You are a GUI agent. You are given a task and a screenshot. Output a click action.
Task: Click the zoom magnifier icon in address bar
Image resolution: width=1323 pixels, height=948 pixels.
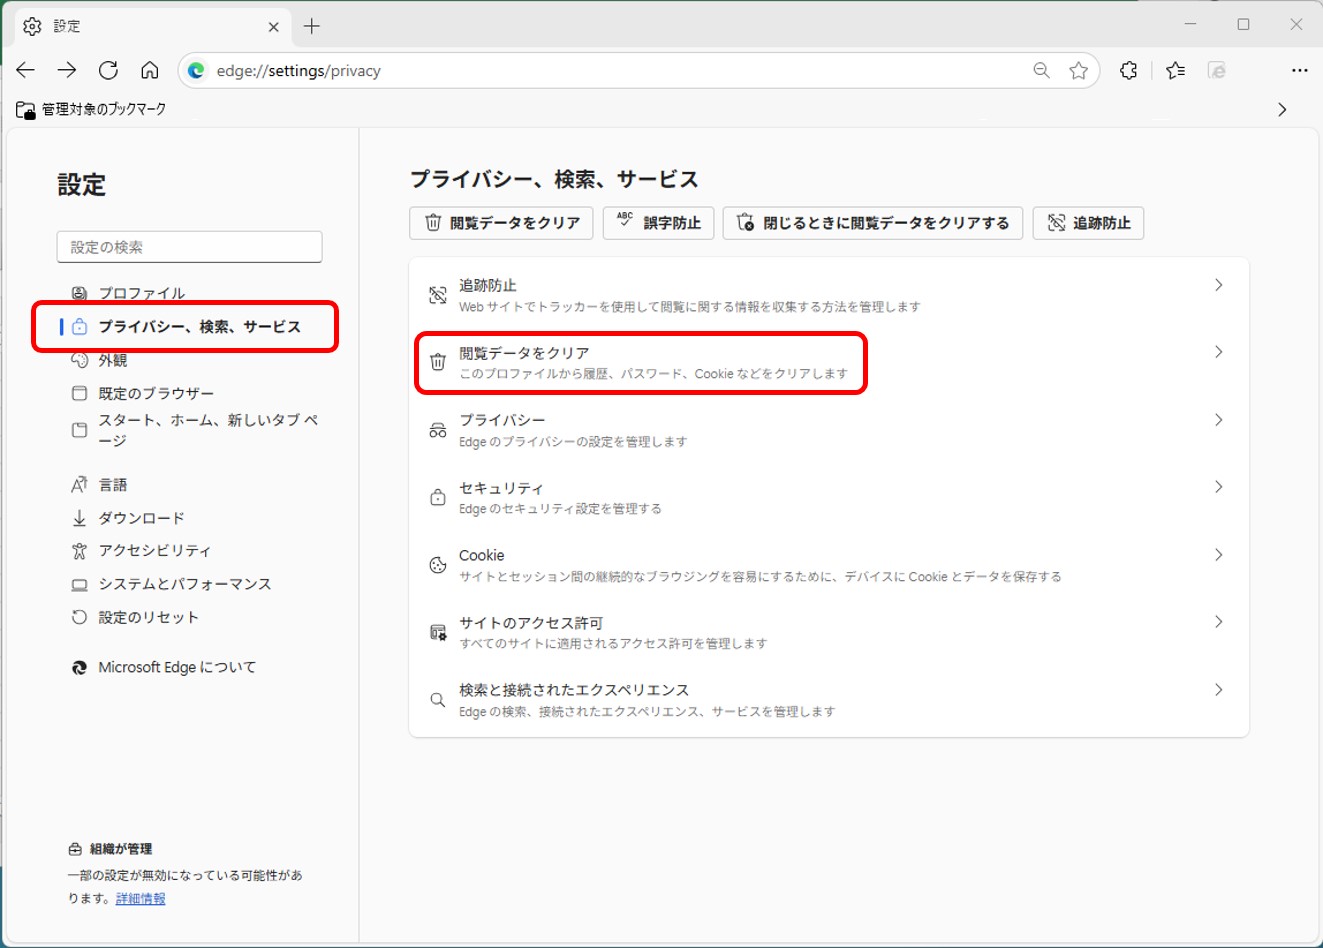pyautogui.click(x=1041, y=70)
